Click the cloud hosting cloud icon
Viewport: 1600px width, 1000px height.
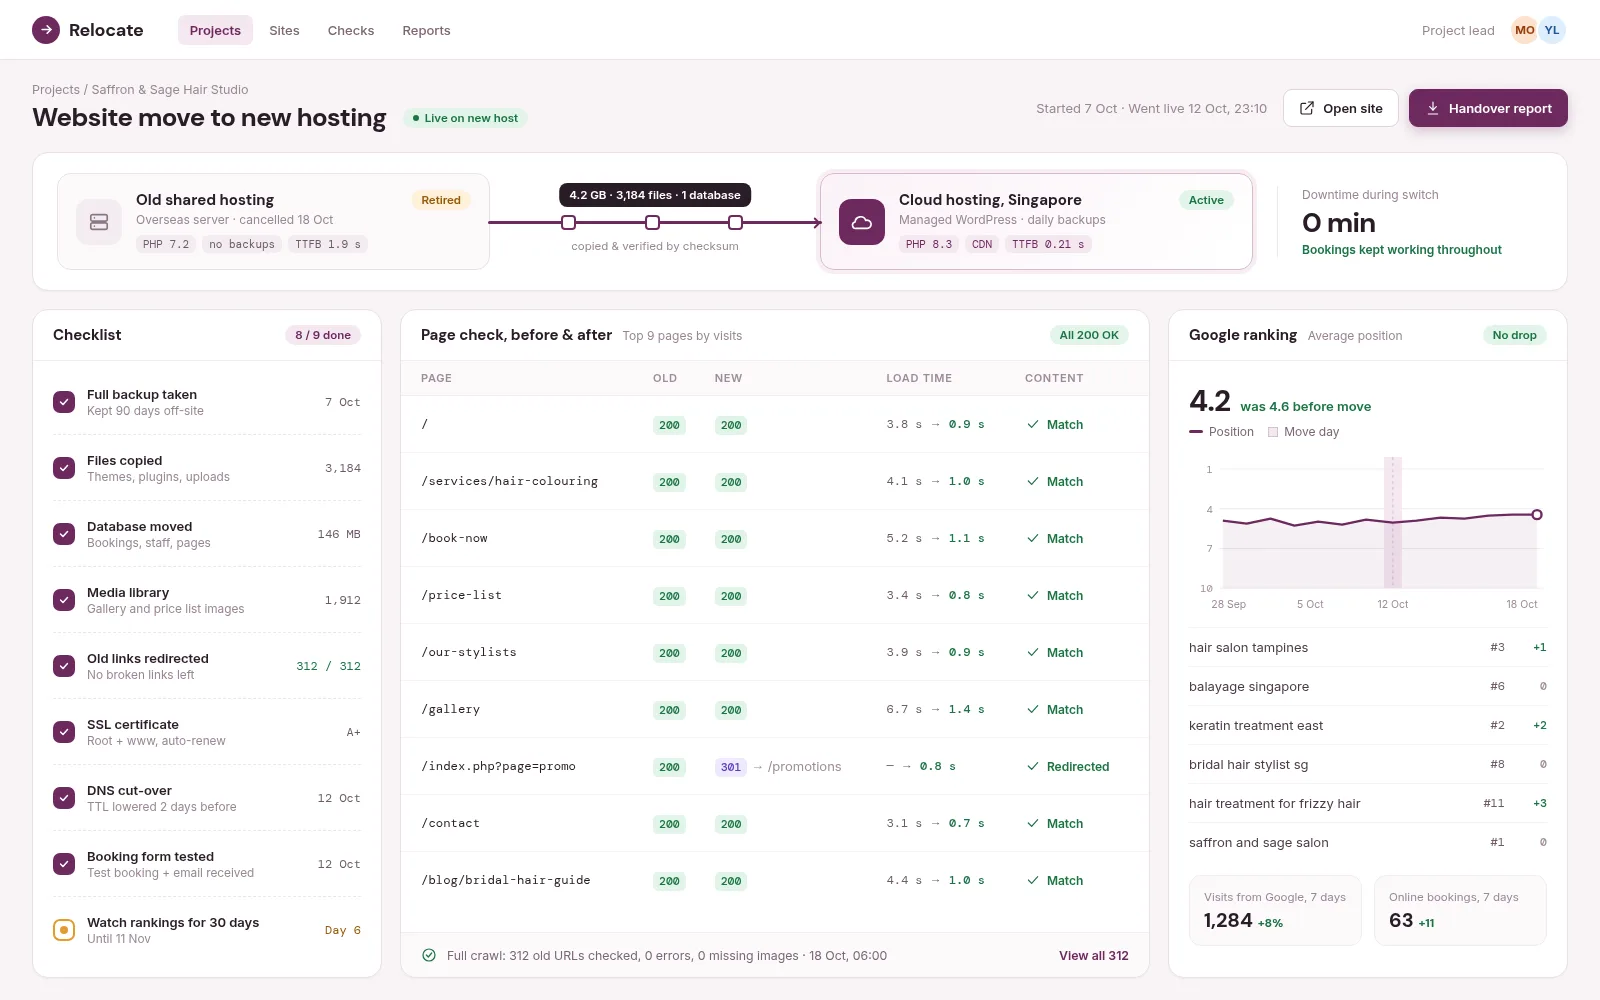(862, 222)
